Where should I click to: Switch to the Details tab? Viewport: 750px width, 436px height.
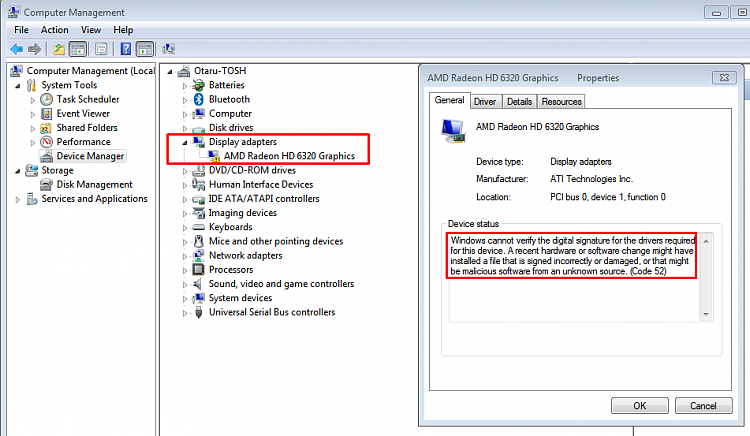pos(519,102)
